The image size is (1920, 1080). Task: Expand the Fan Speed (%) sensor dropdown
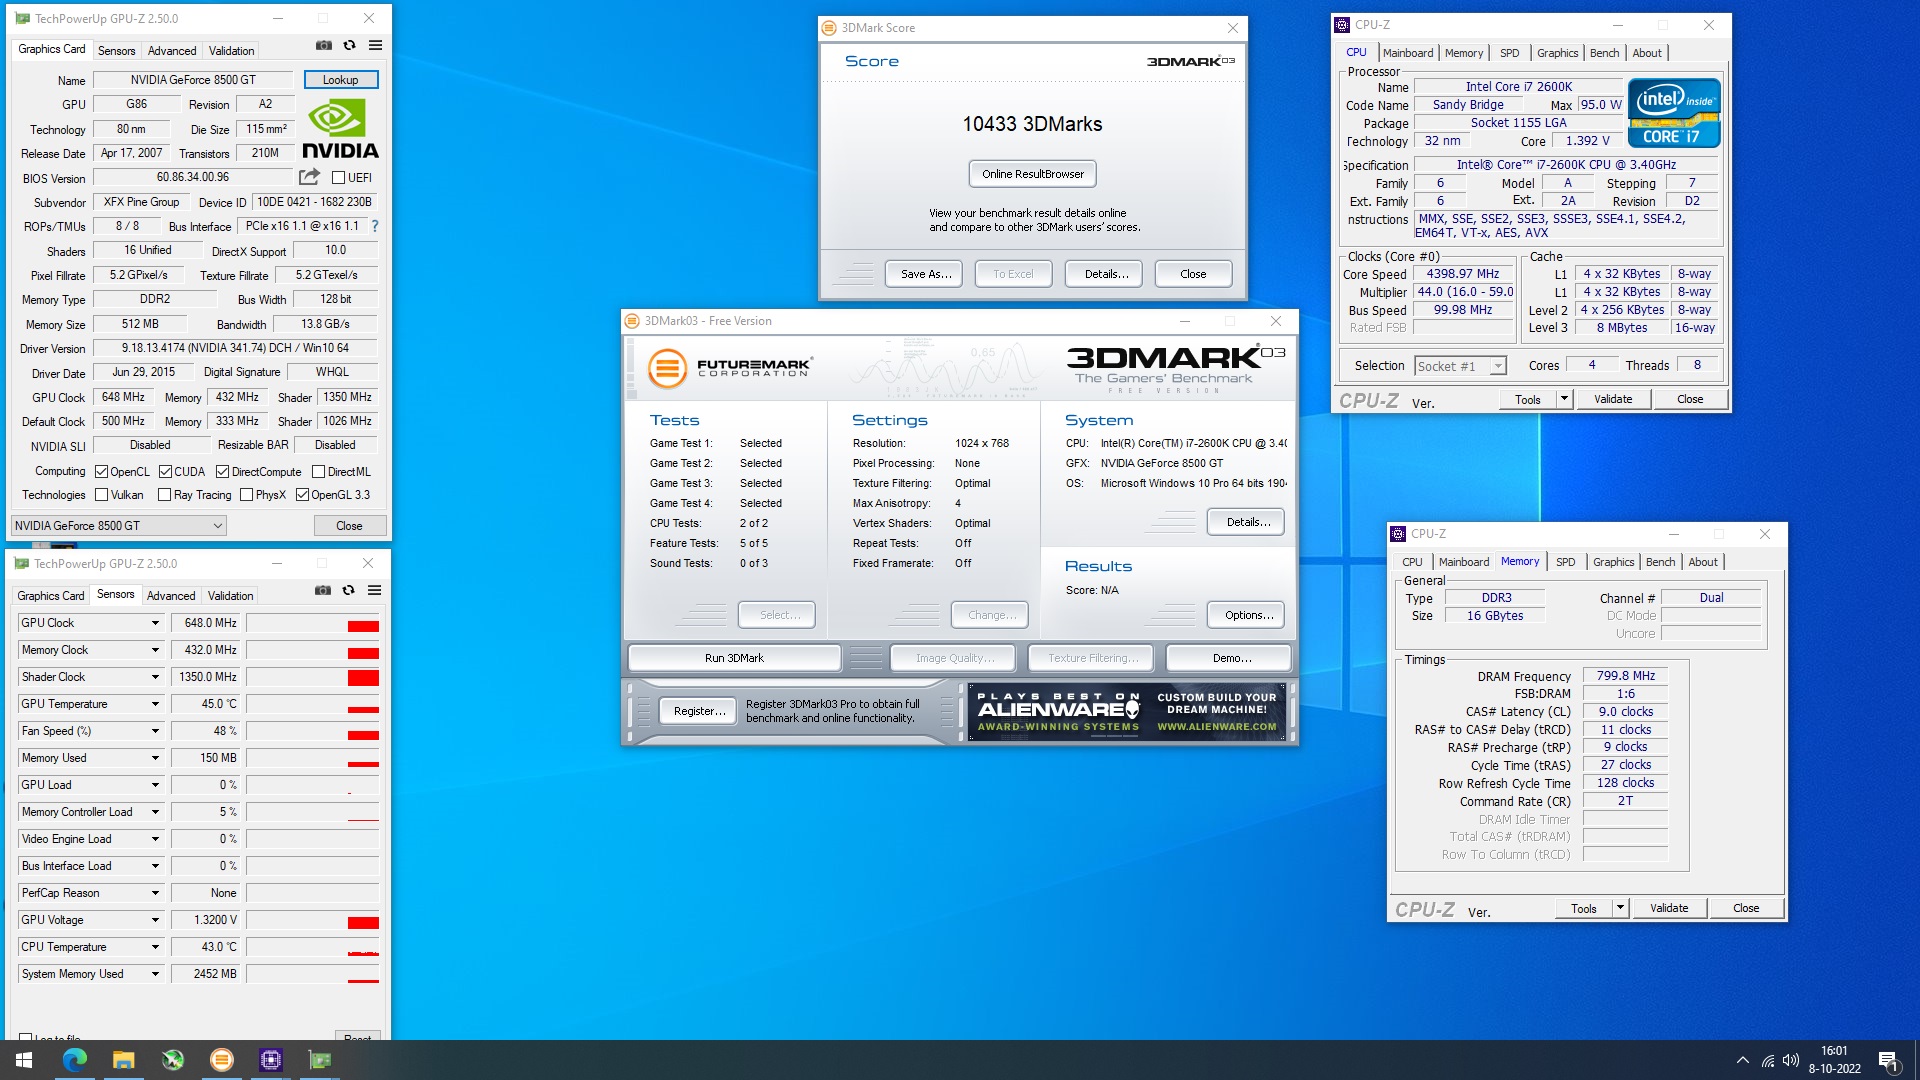(x=155, y=731)
